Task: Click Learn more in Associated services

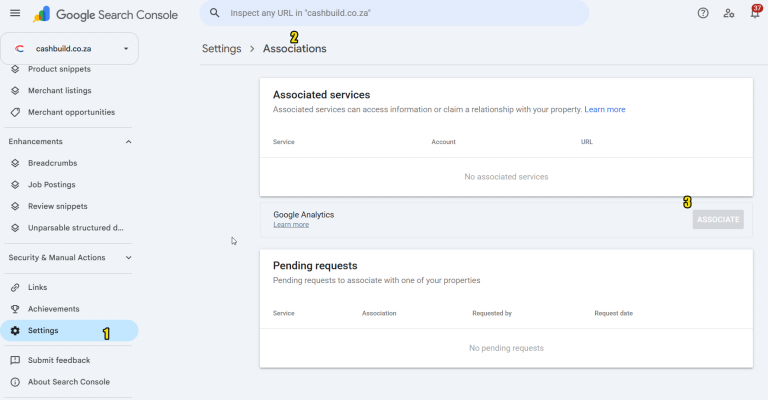Action: point(605,109)
